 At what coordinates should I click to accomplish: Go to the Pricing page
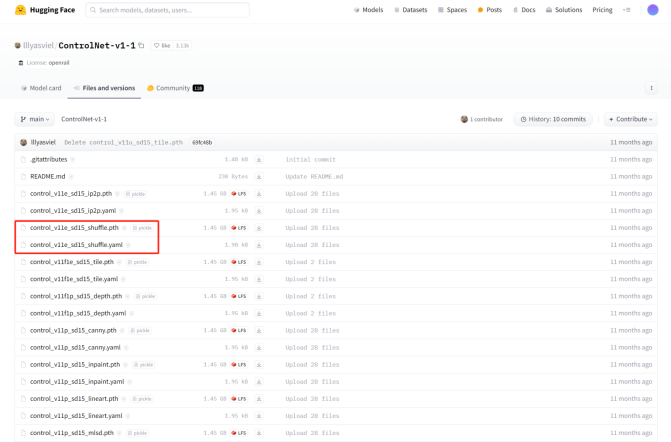(602, 10)
